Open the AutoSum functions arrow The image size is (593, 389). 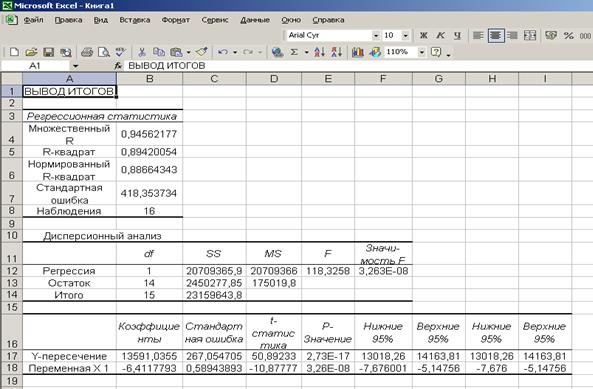pos(307,52)
